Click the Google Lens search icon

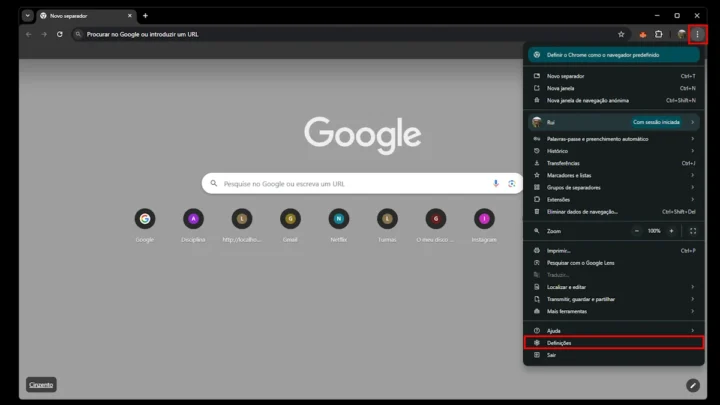coord(511,183)
